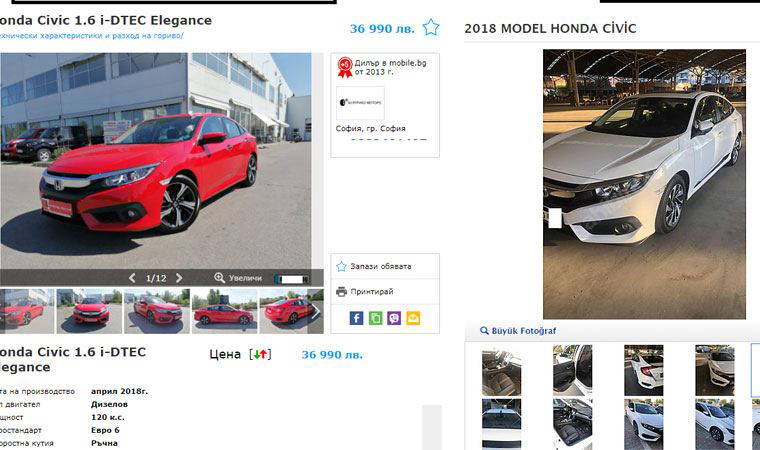Go to the next photo arrow in gallery
760x450 pixels.
coord(179,278)
